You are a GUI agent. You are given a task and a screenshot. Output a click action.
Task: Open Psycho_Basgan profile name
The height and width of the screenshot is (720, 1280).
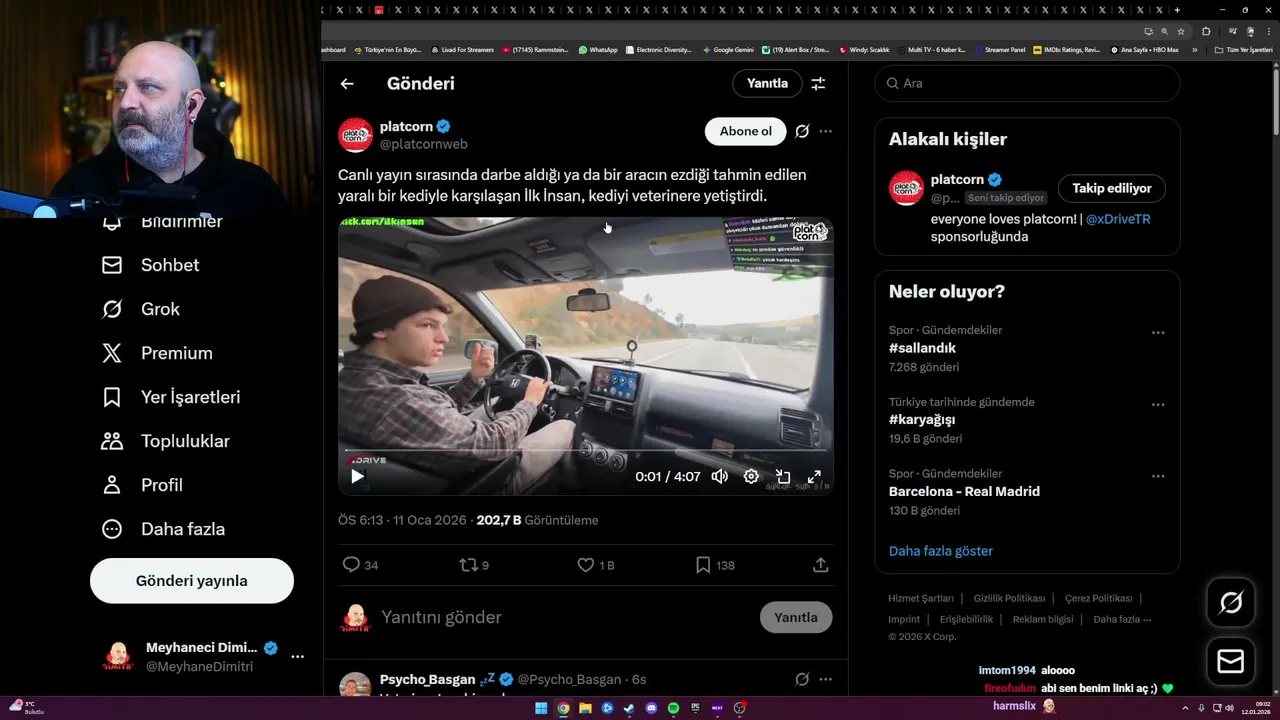pos(427,679)
